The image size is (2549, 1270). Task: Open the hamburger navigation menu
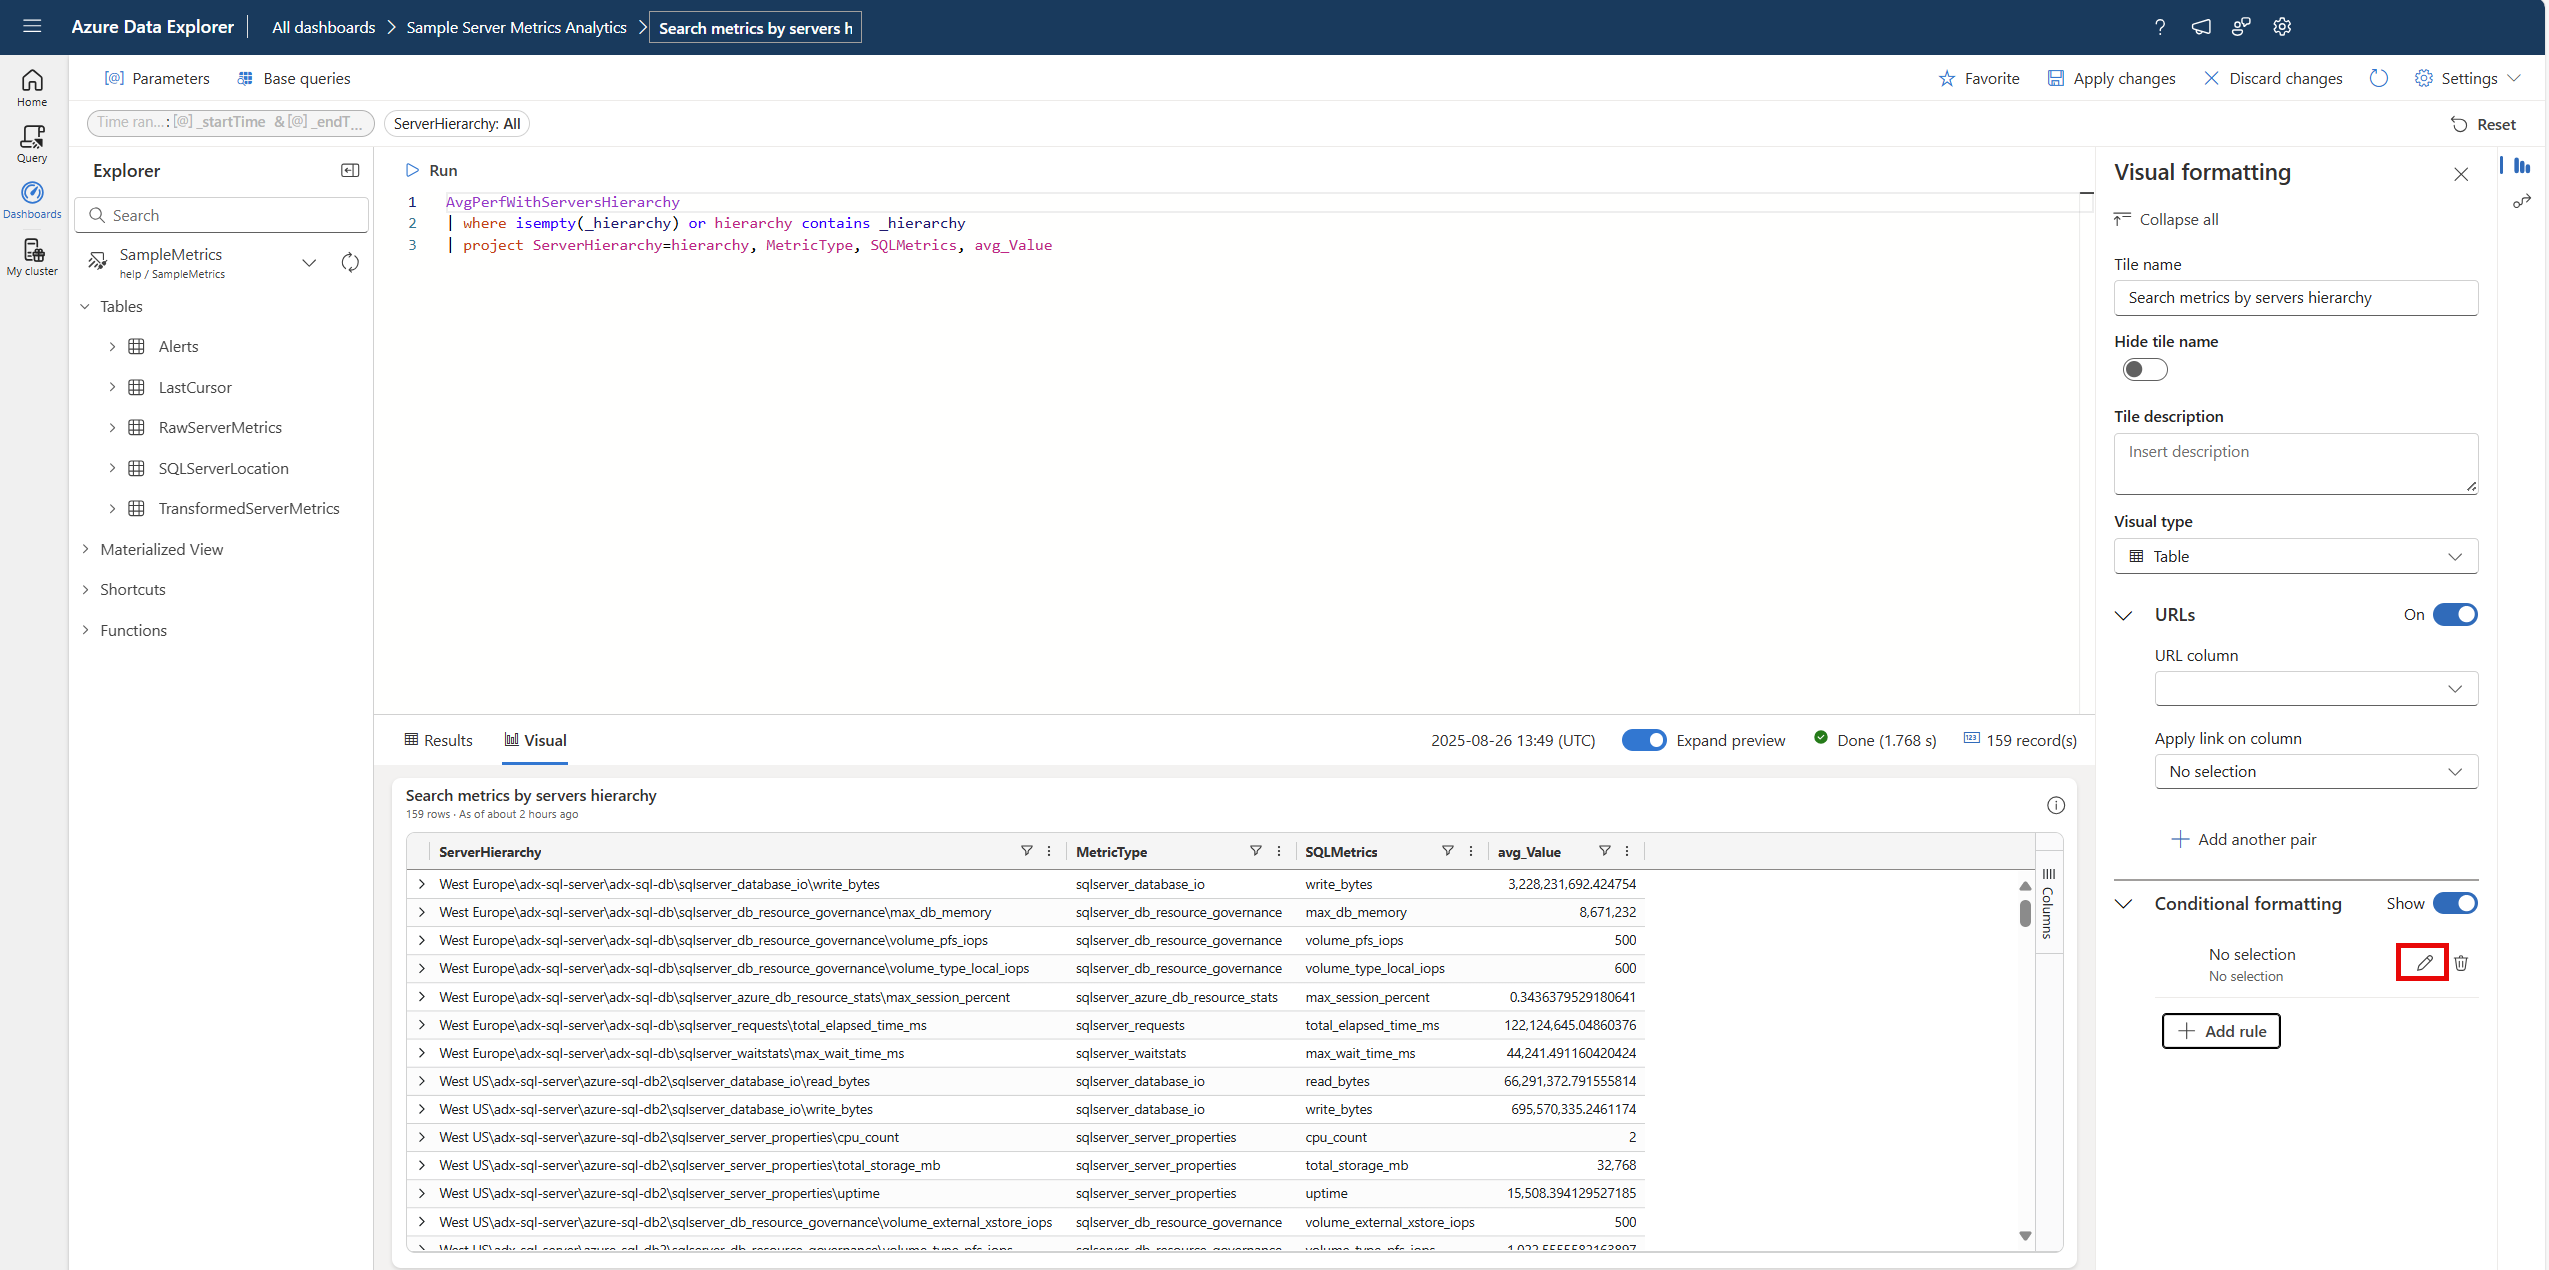tap(32, 26)
